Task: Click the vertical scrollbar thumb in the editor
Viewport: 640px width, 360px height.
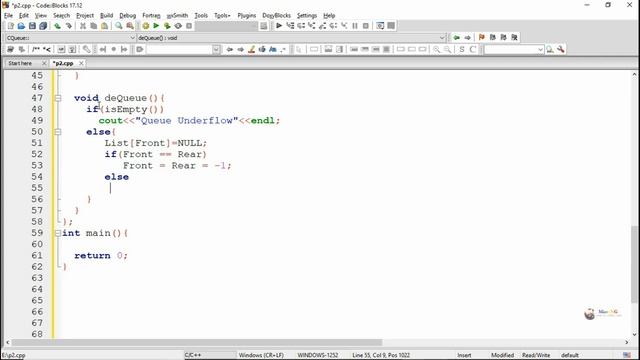Action: pos(634,264)
